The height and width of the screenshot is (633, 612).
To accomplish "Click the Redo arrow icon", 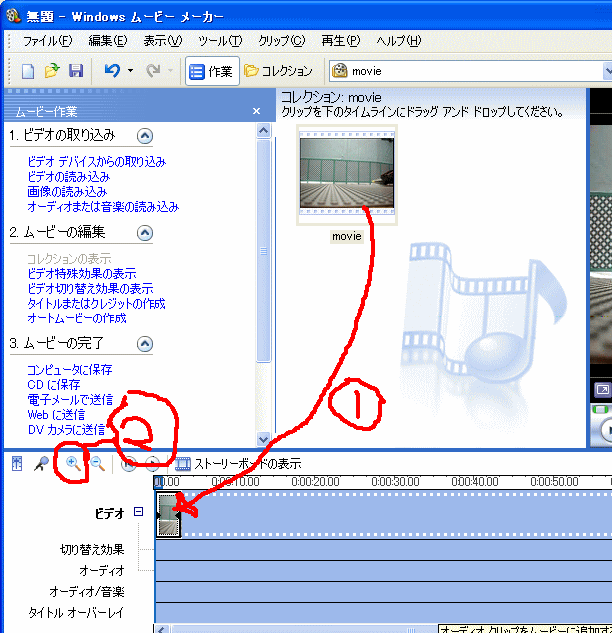I will tap(153, 71).
